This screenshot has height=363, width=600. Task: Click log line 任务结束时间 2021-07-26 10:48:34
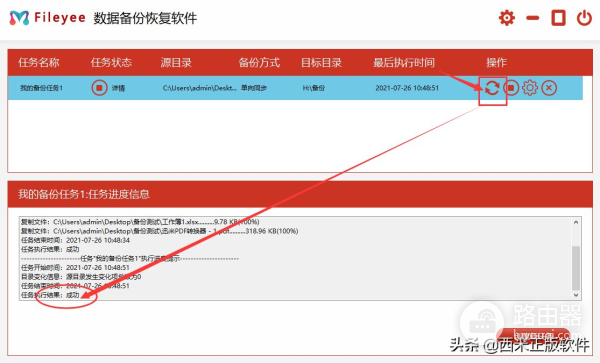tap(75, 240)
